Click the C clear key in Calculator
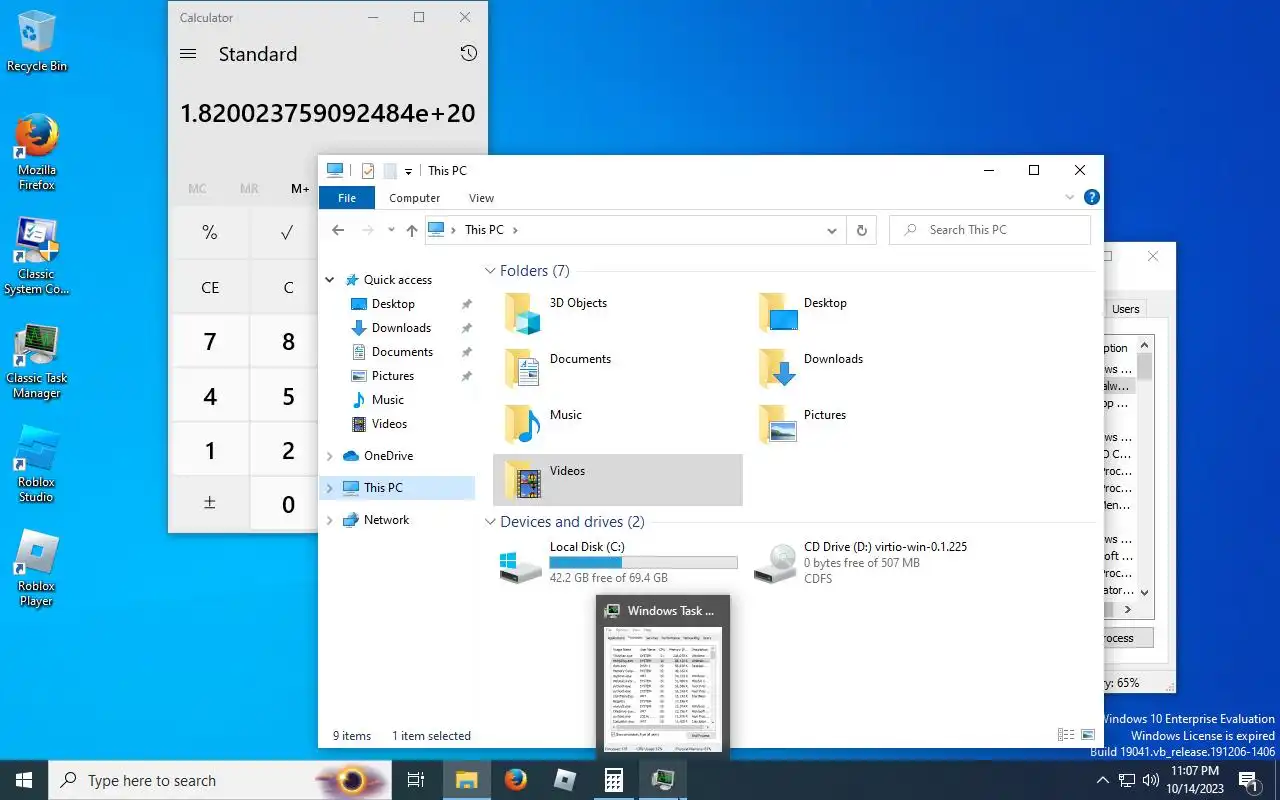The height and width of the screenshot is (800, 1280). click(x=288, y=287)
